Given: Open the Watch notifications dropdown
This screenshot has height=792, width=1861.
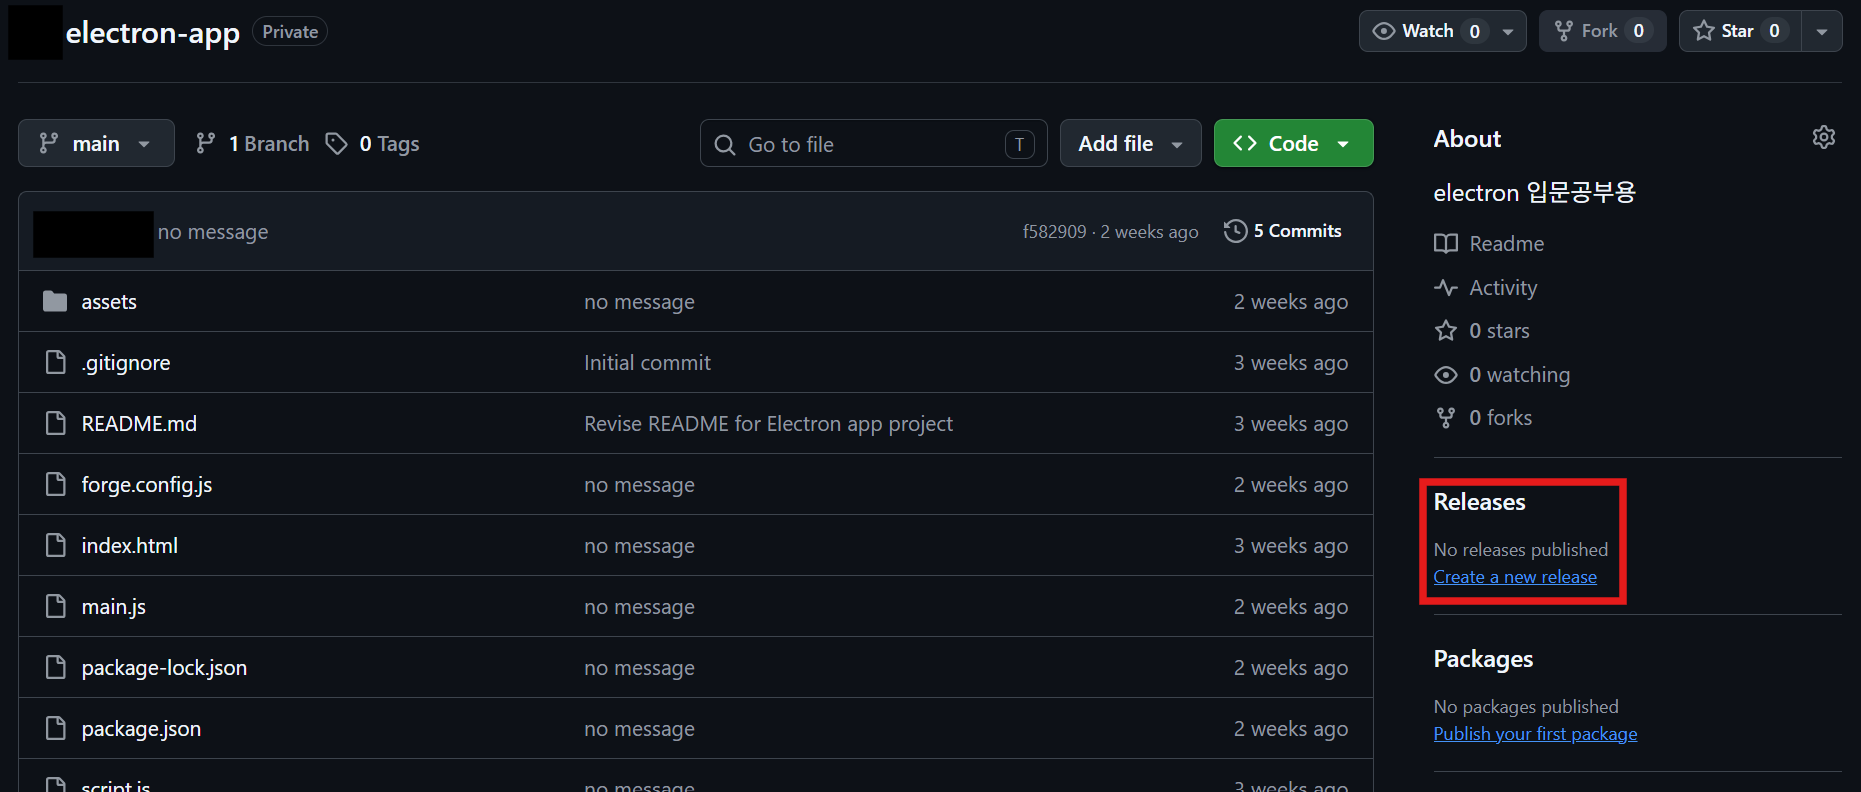Looking at the screenshot, I should pos(1442,31).
